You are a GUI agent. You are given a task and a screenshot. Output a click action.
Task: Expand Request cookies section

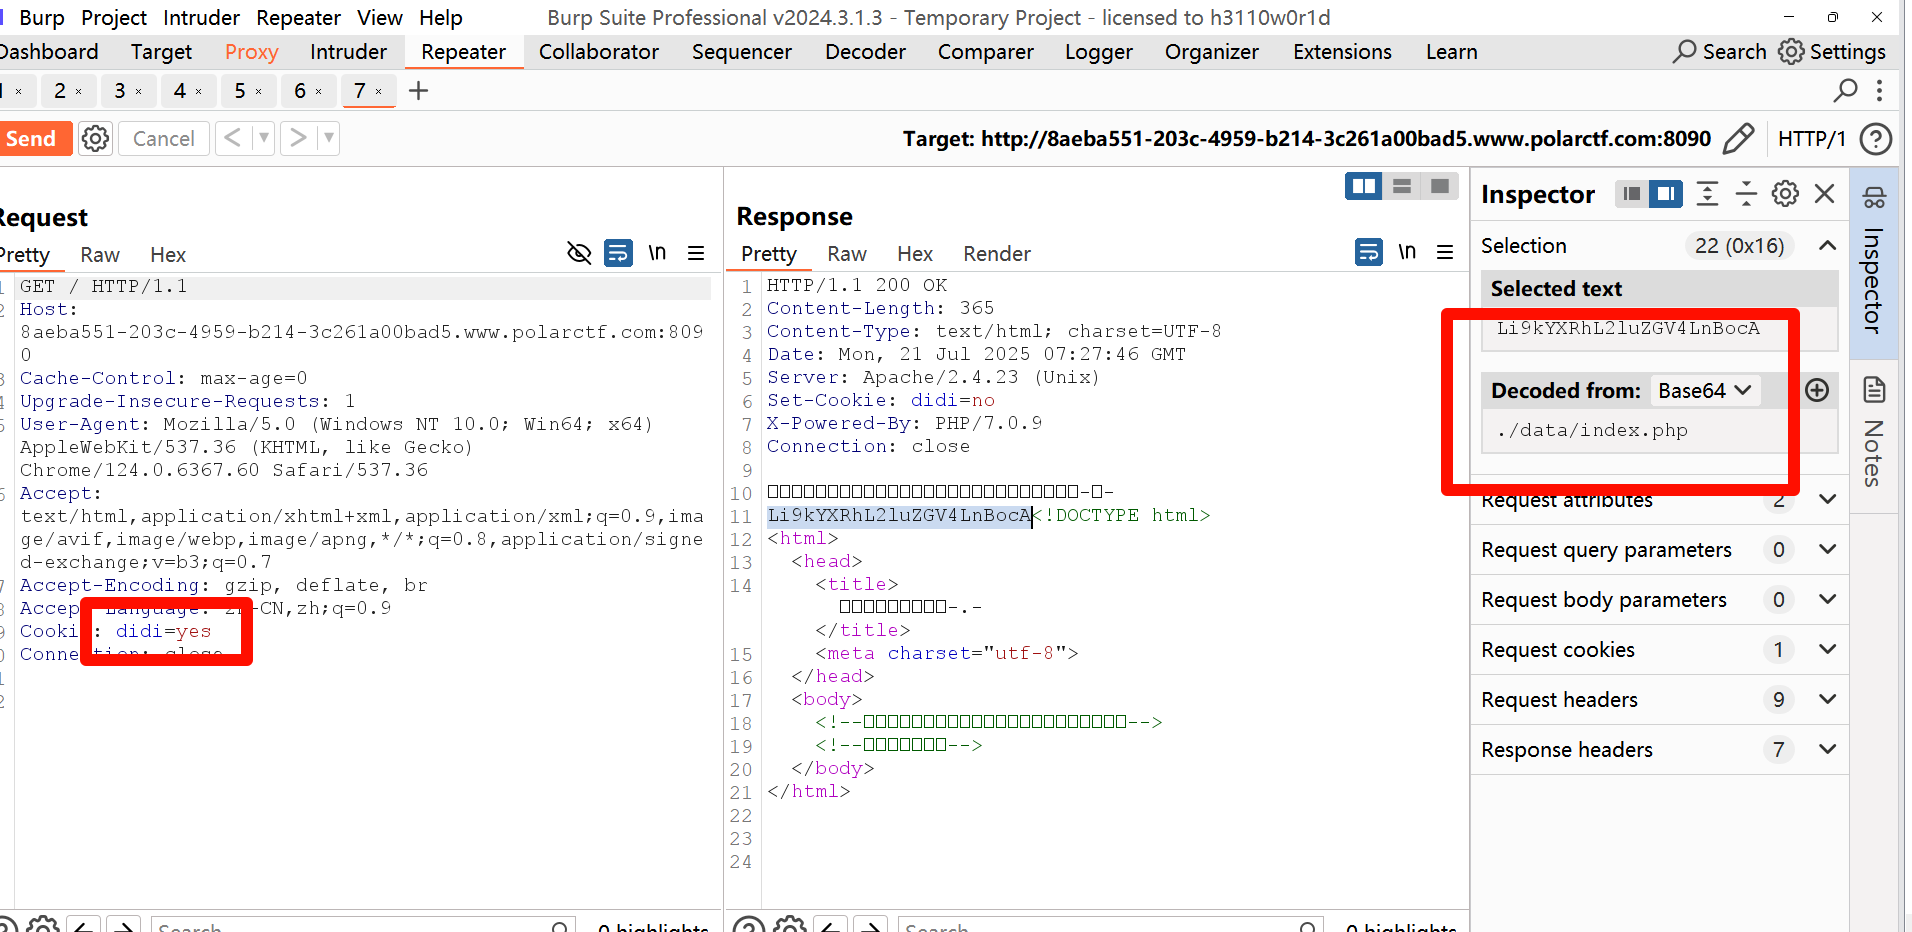click(1827, 649)
